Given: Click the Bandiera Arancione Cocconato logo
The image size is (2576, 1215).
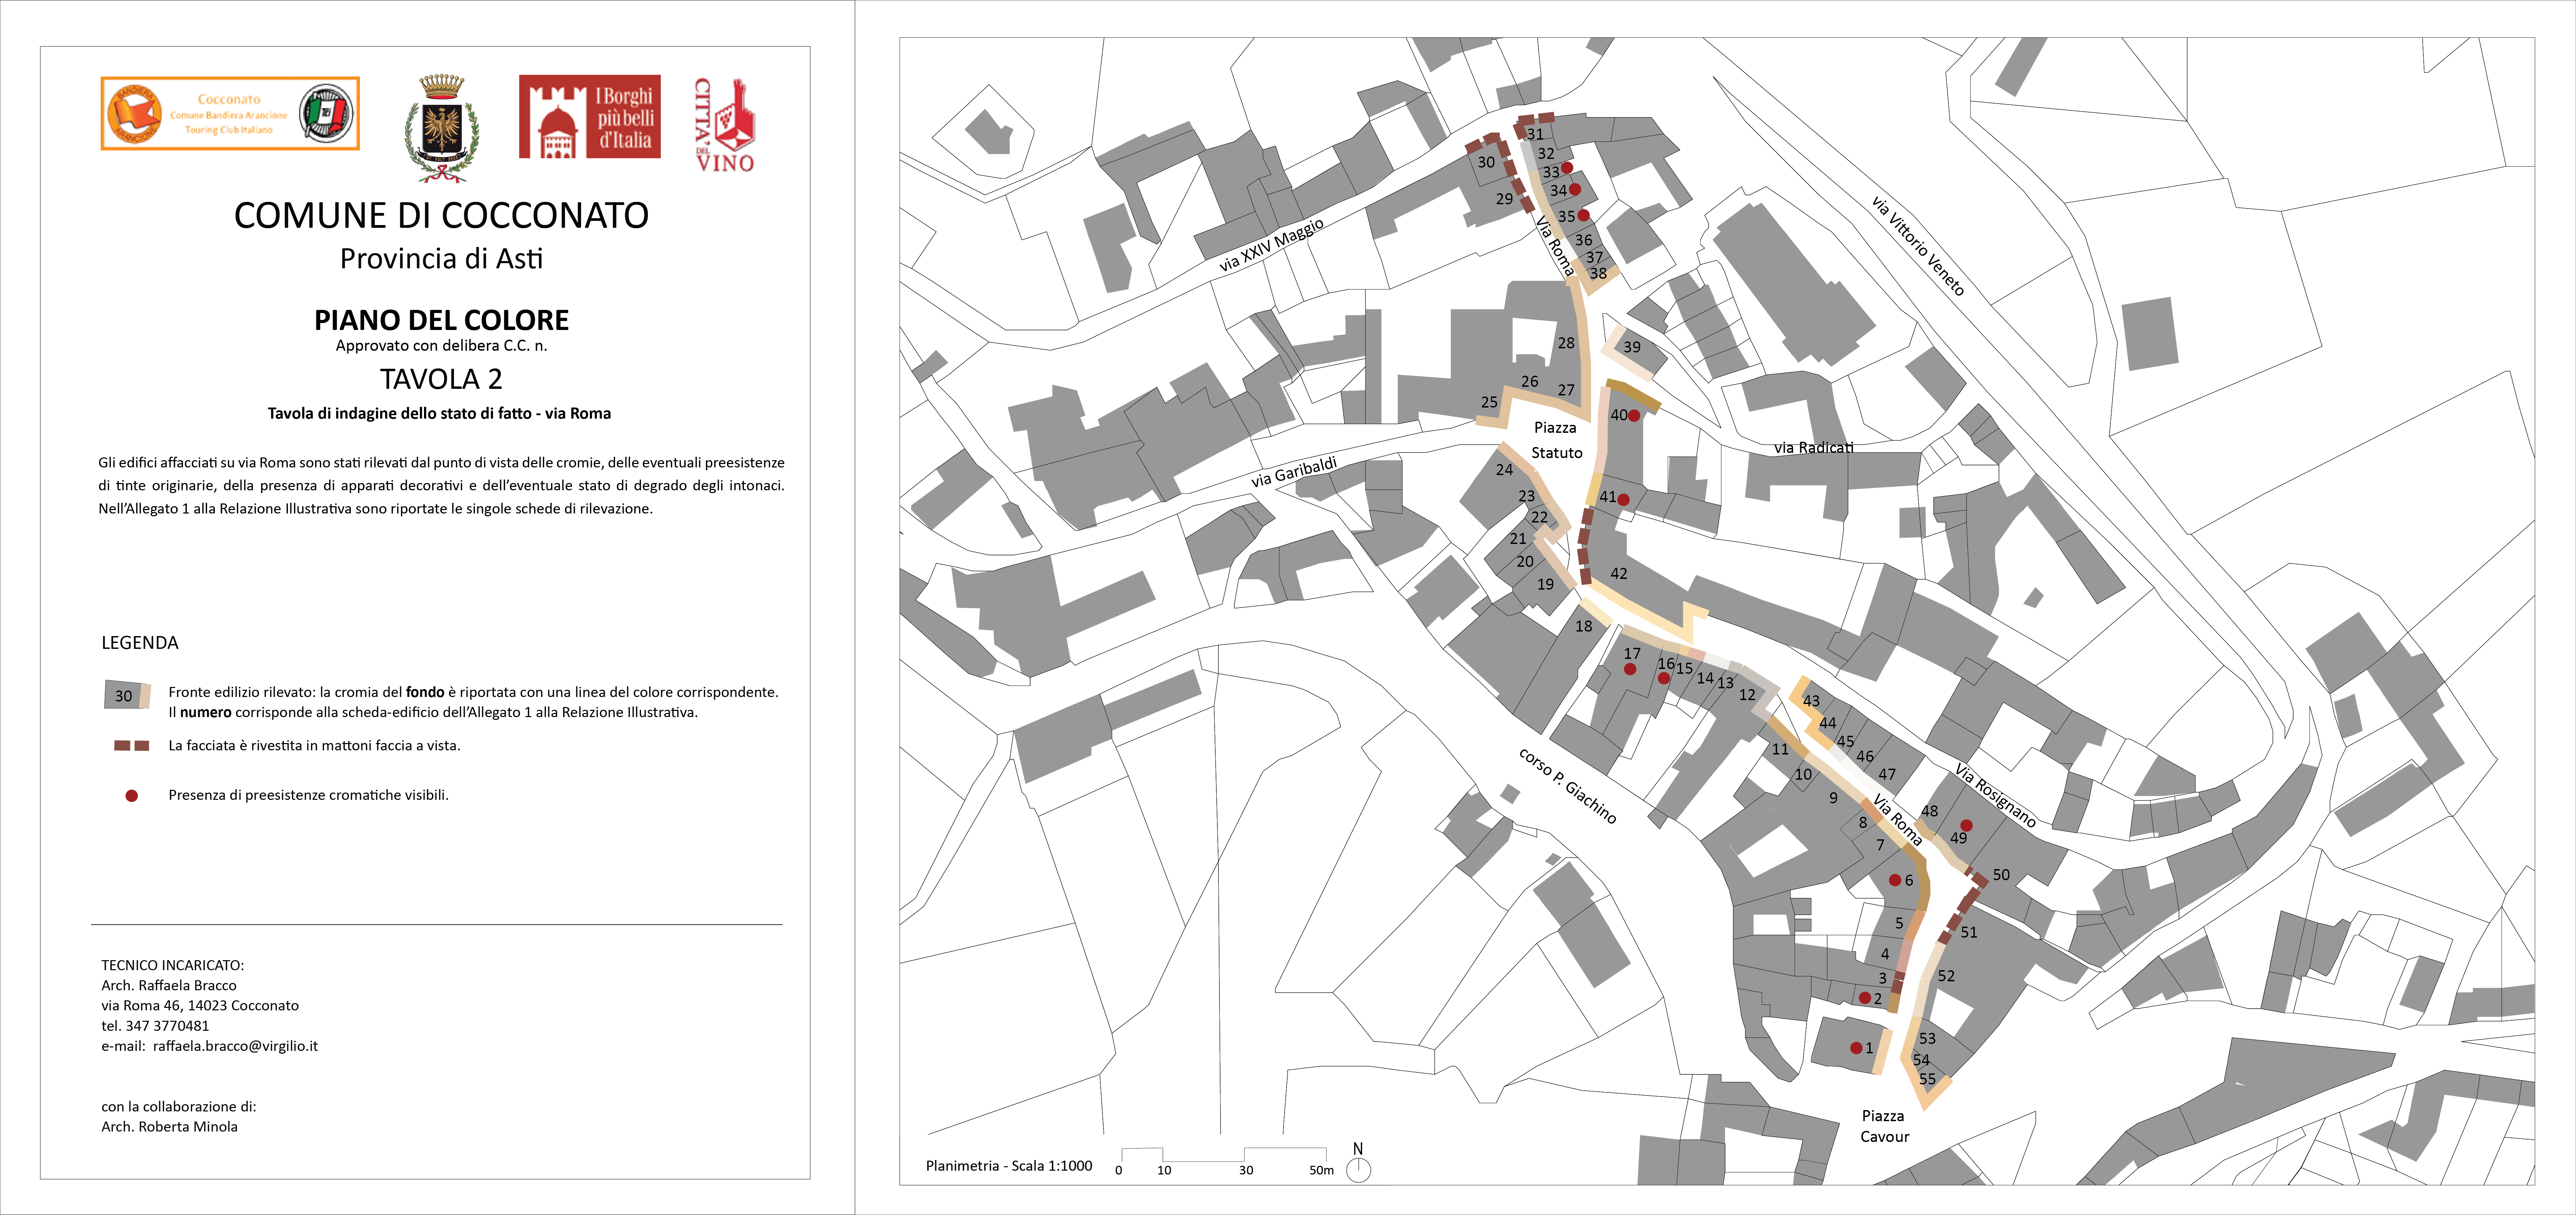Looking at the screenshot, I should 230,114.
